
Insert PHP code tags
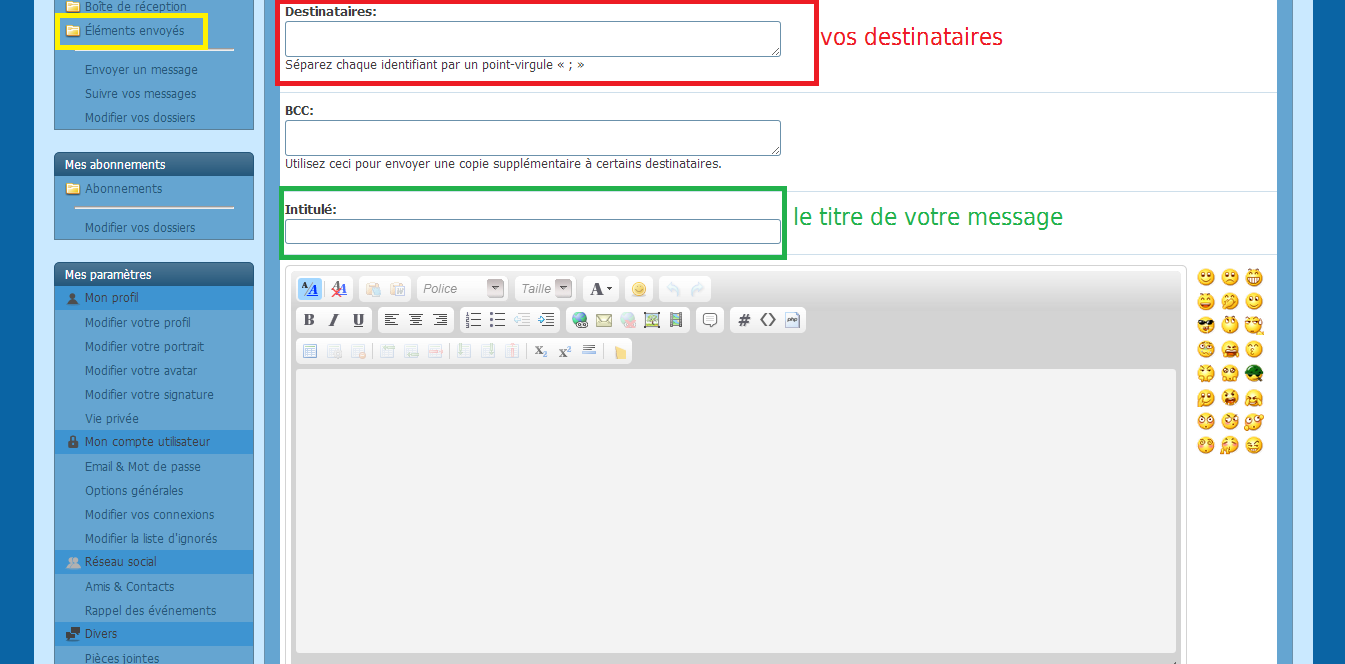point(793,320)
